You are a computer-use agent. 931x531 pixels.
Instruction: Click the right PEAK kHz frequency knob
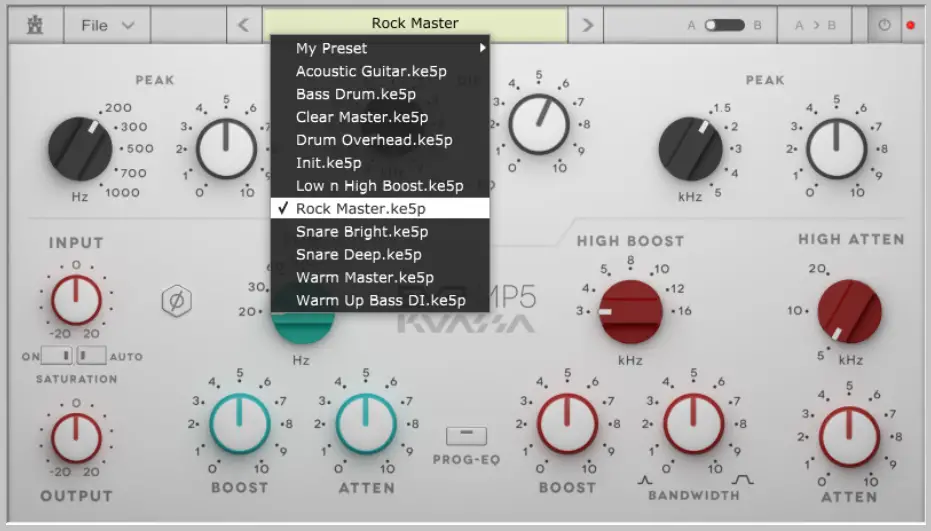click(691, 149)
